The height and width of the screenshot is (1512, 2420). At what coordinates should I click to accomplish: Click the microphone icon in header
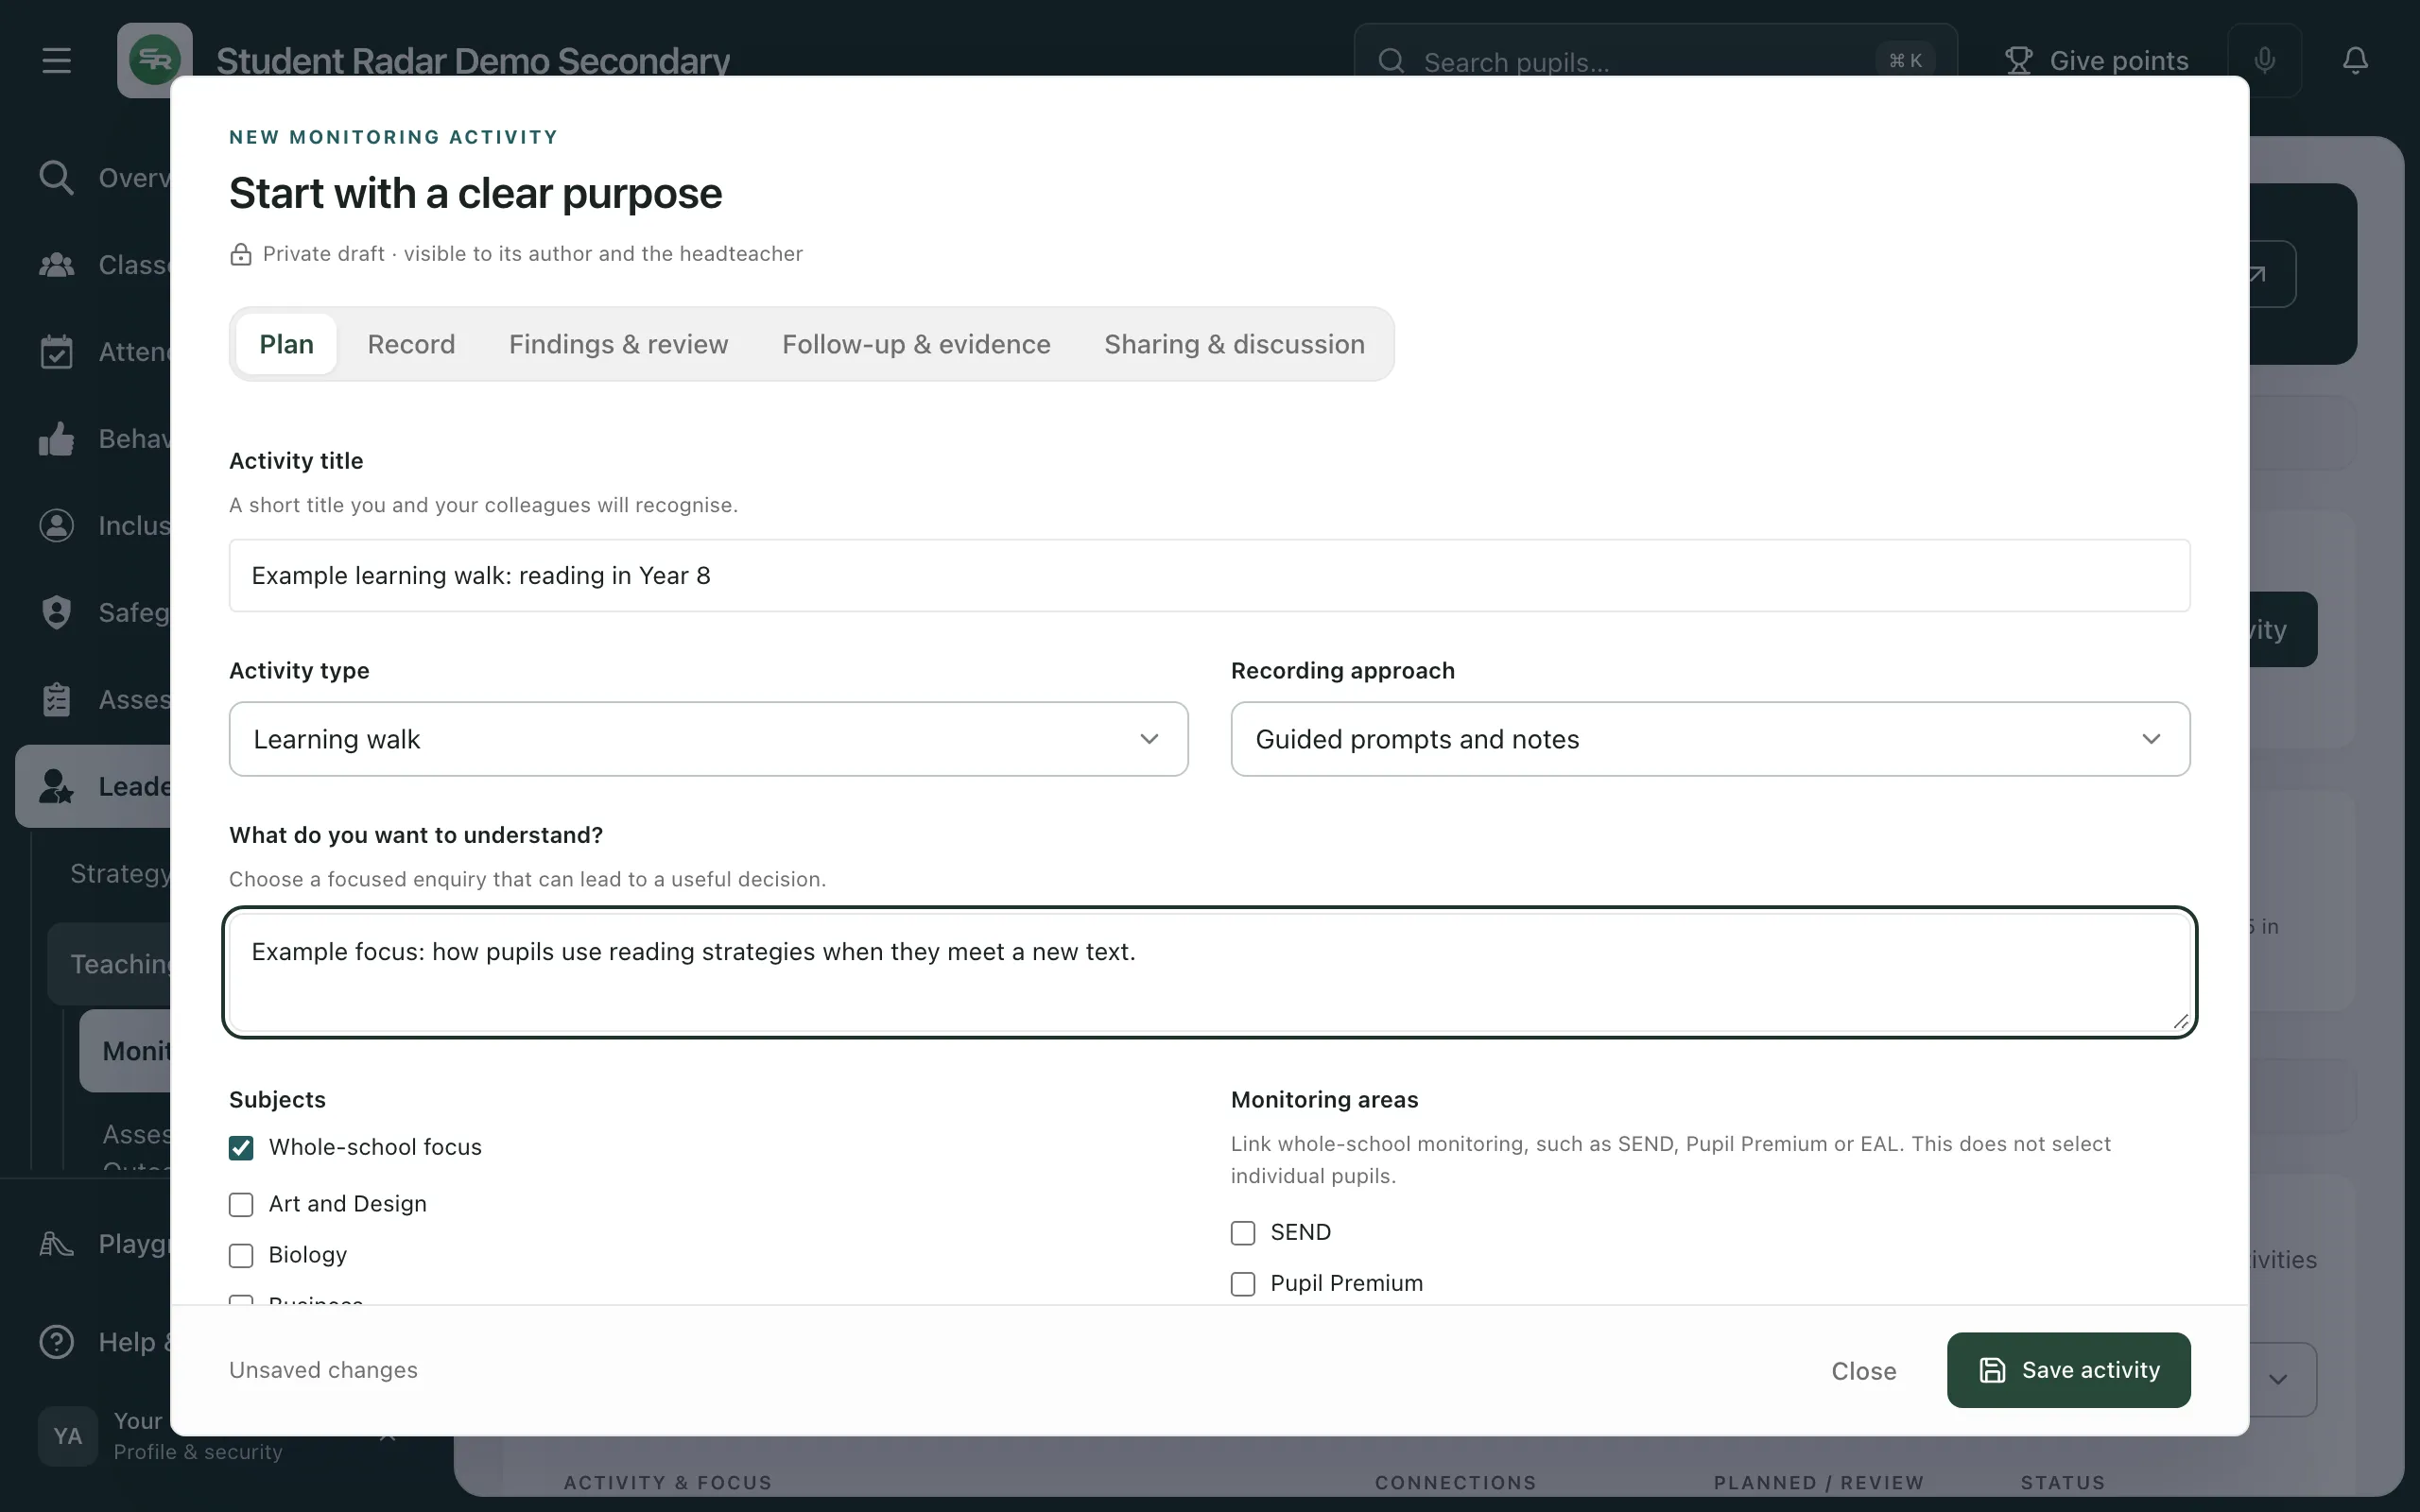2264,61
